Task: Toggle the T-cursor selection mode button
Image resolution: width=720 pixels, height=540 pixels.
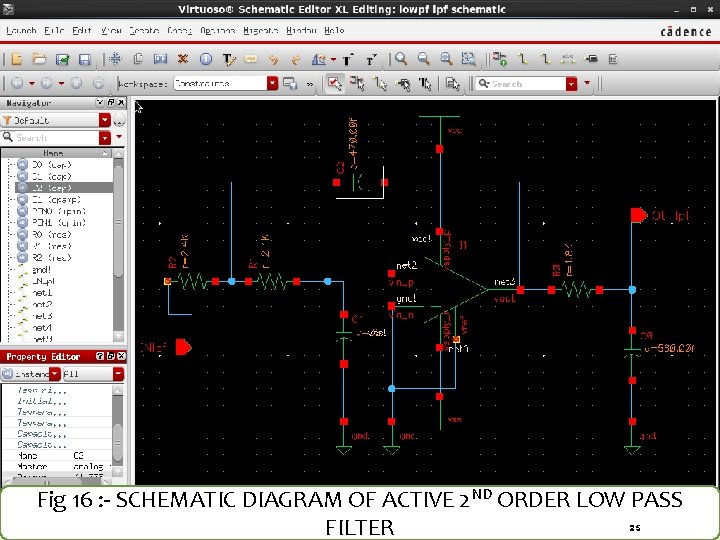Action: tap(425, 84)
